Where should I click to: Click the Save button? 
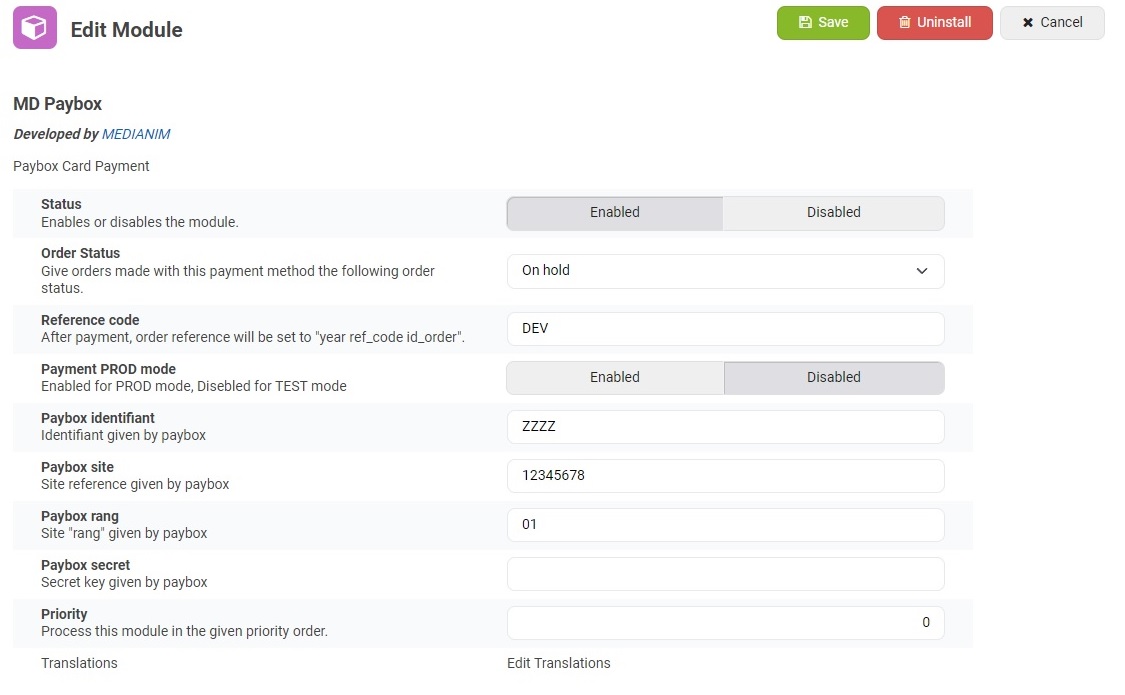(823, 23)
